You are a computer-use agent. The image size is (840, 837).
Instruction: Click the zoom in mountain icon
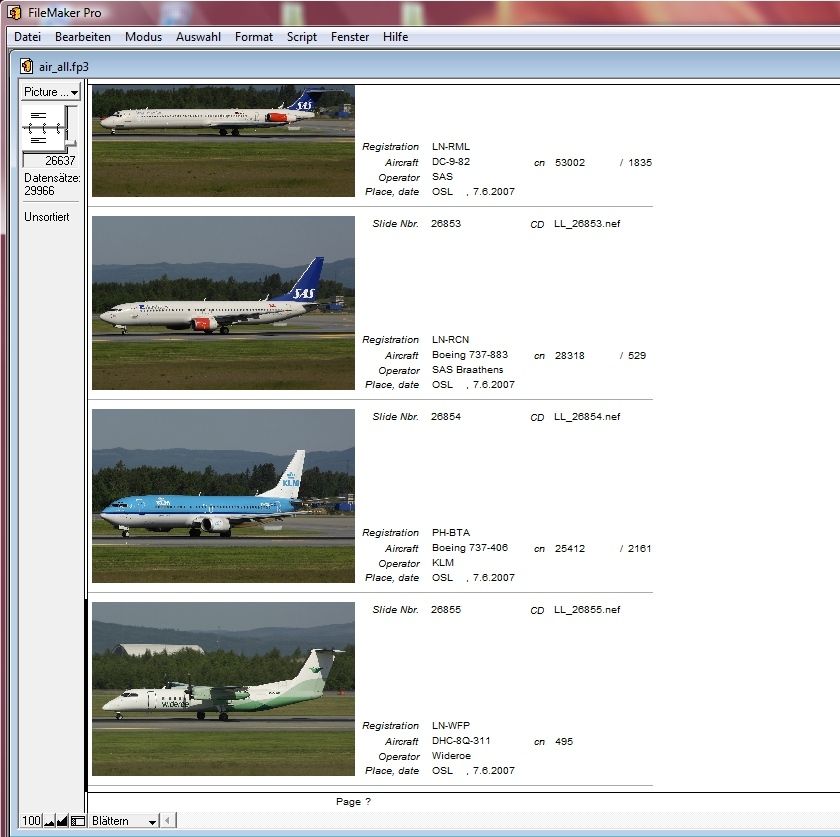click(x=63, y=821)
